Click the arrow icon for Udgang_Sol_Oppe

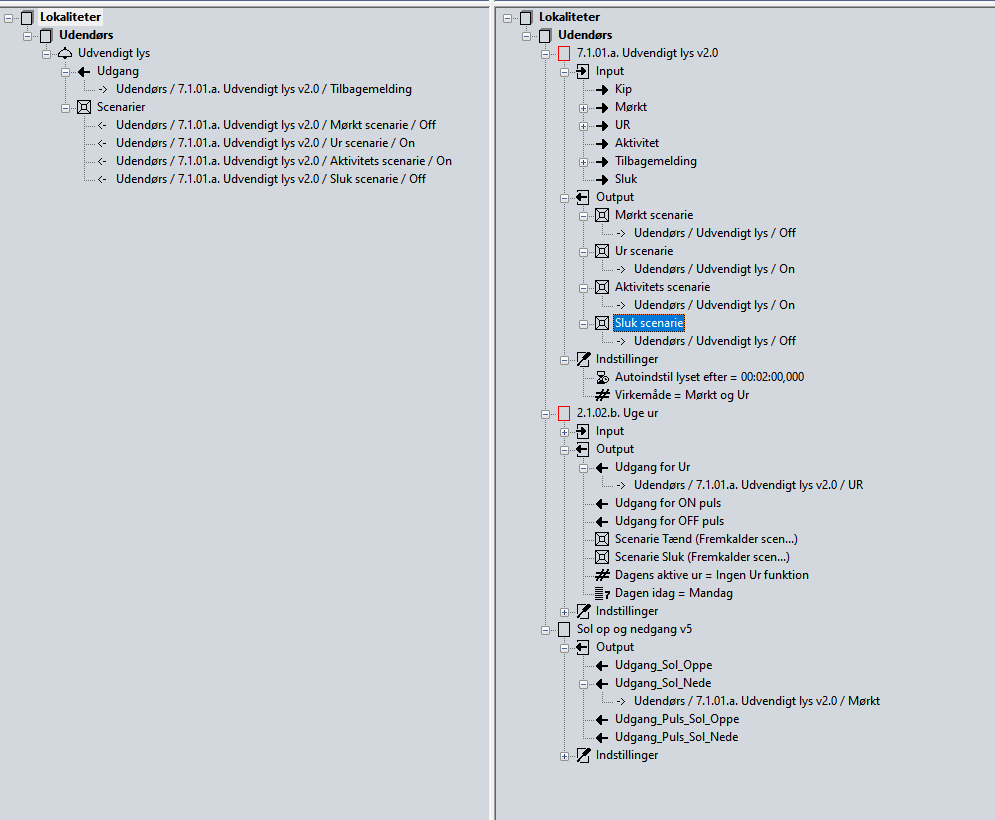pos(602,665)
